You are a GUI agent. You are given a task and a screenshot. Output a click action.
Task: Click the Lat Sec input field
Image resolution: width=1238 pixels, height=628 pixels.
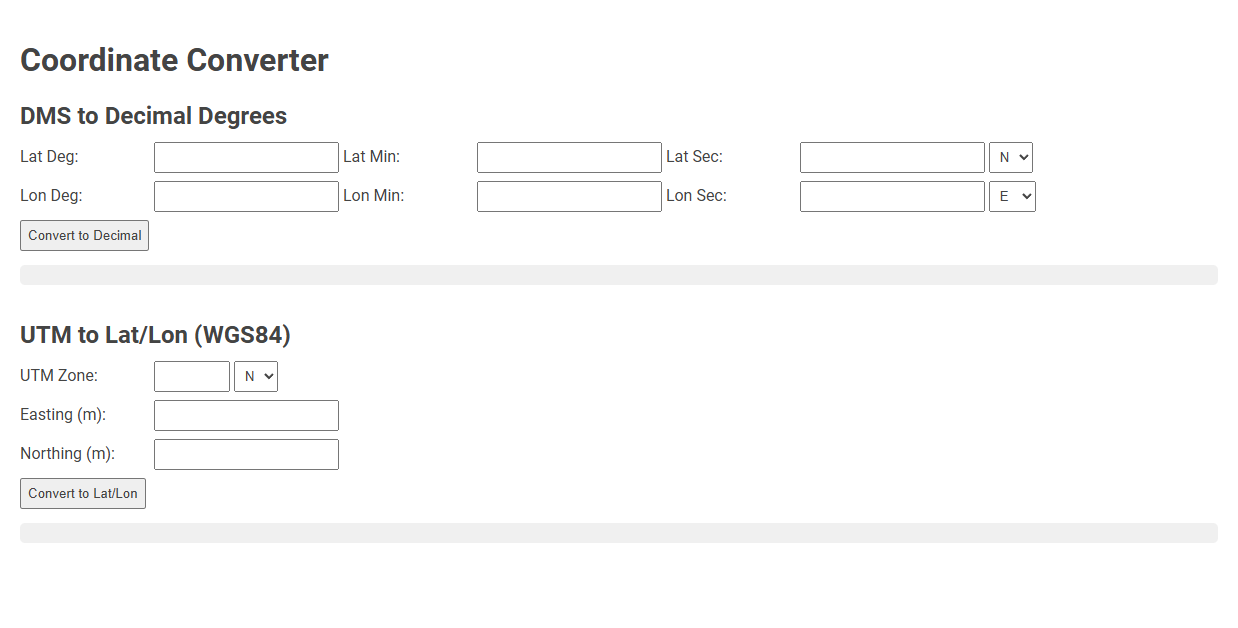pos(892,157)
